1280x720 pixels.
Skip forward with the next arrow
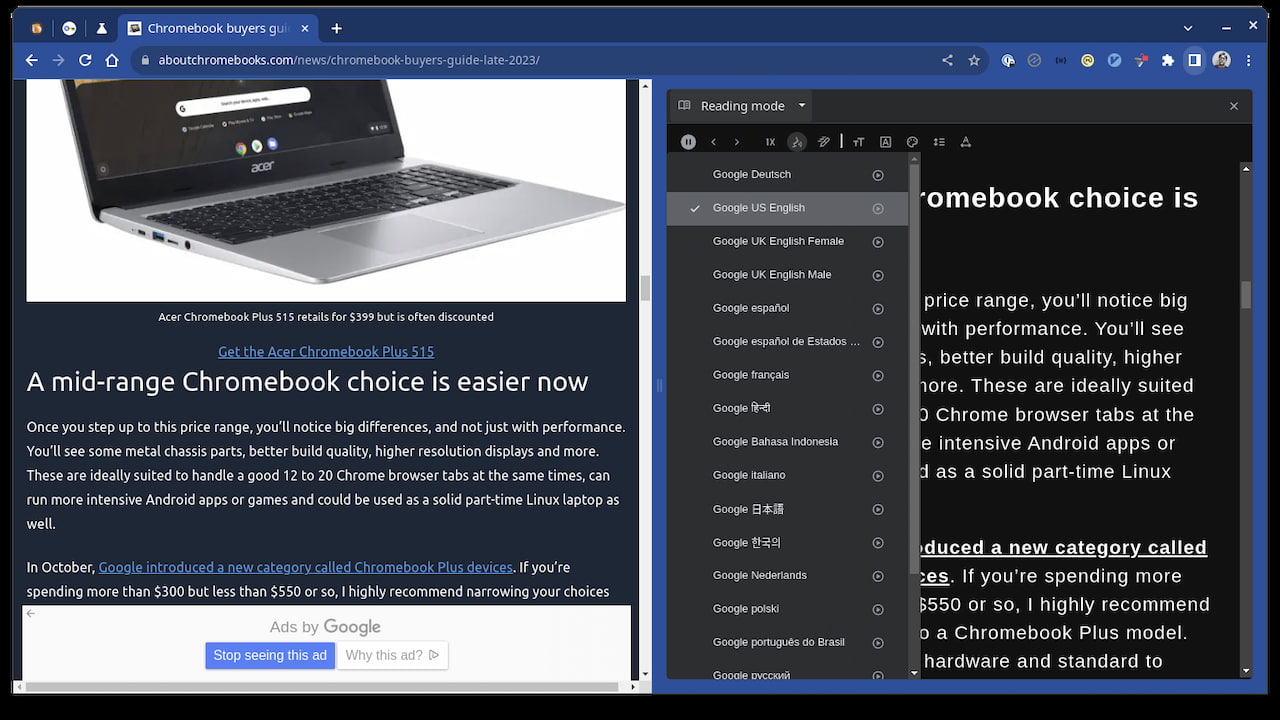737,141
